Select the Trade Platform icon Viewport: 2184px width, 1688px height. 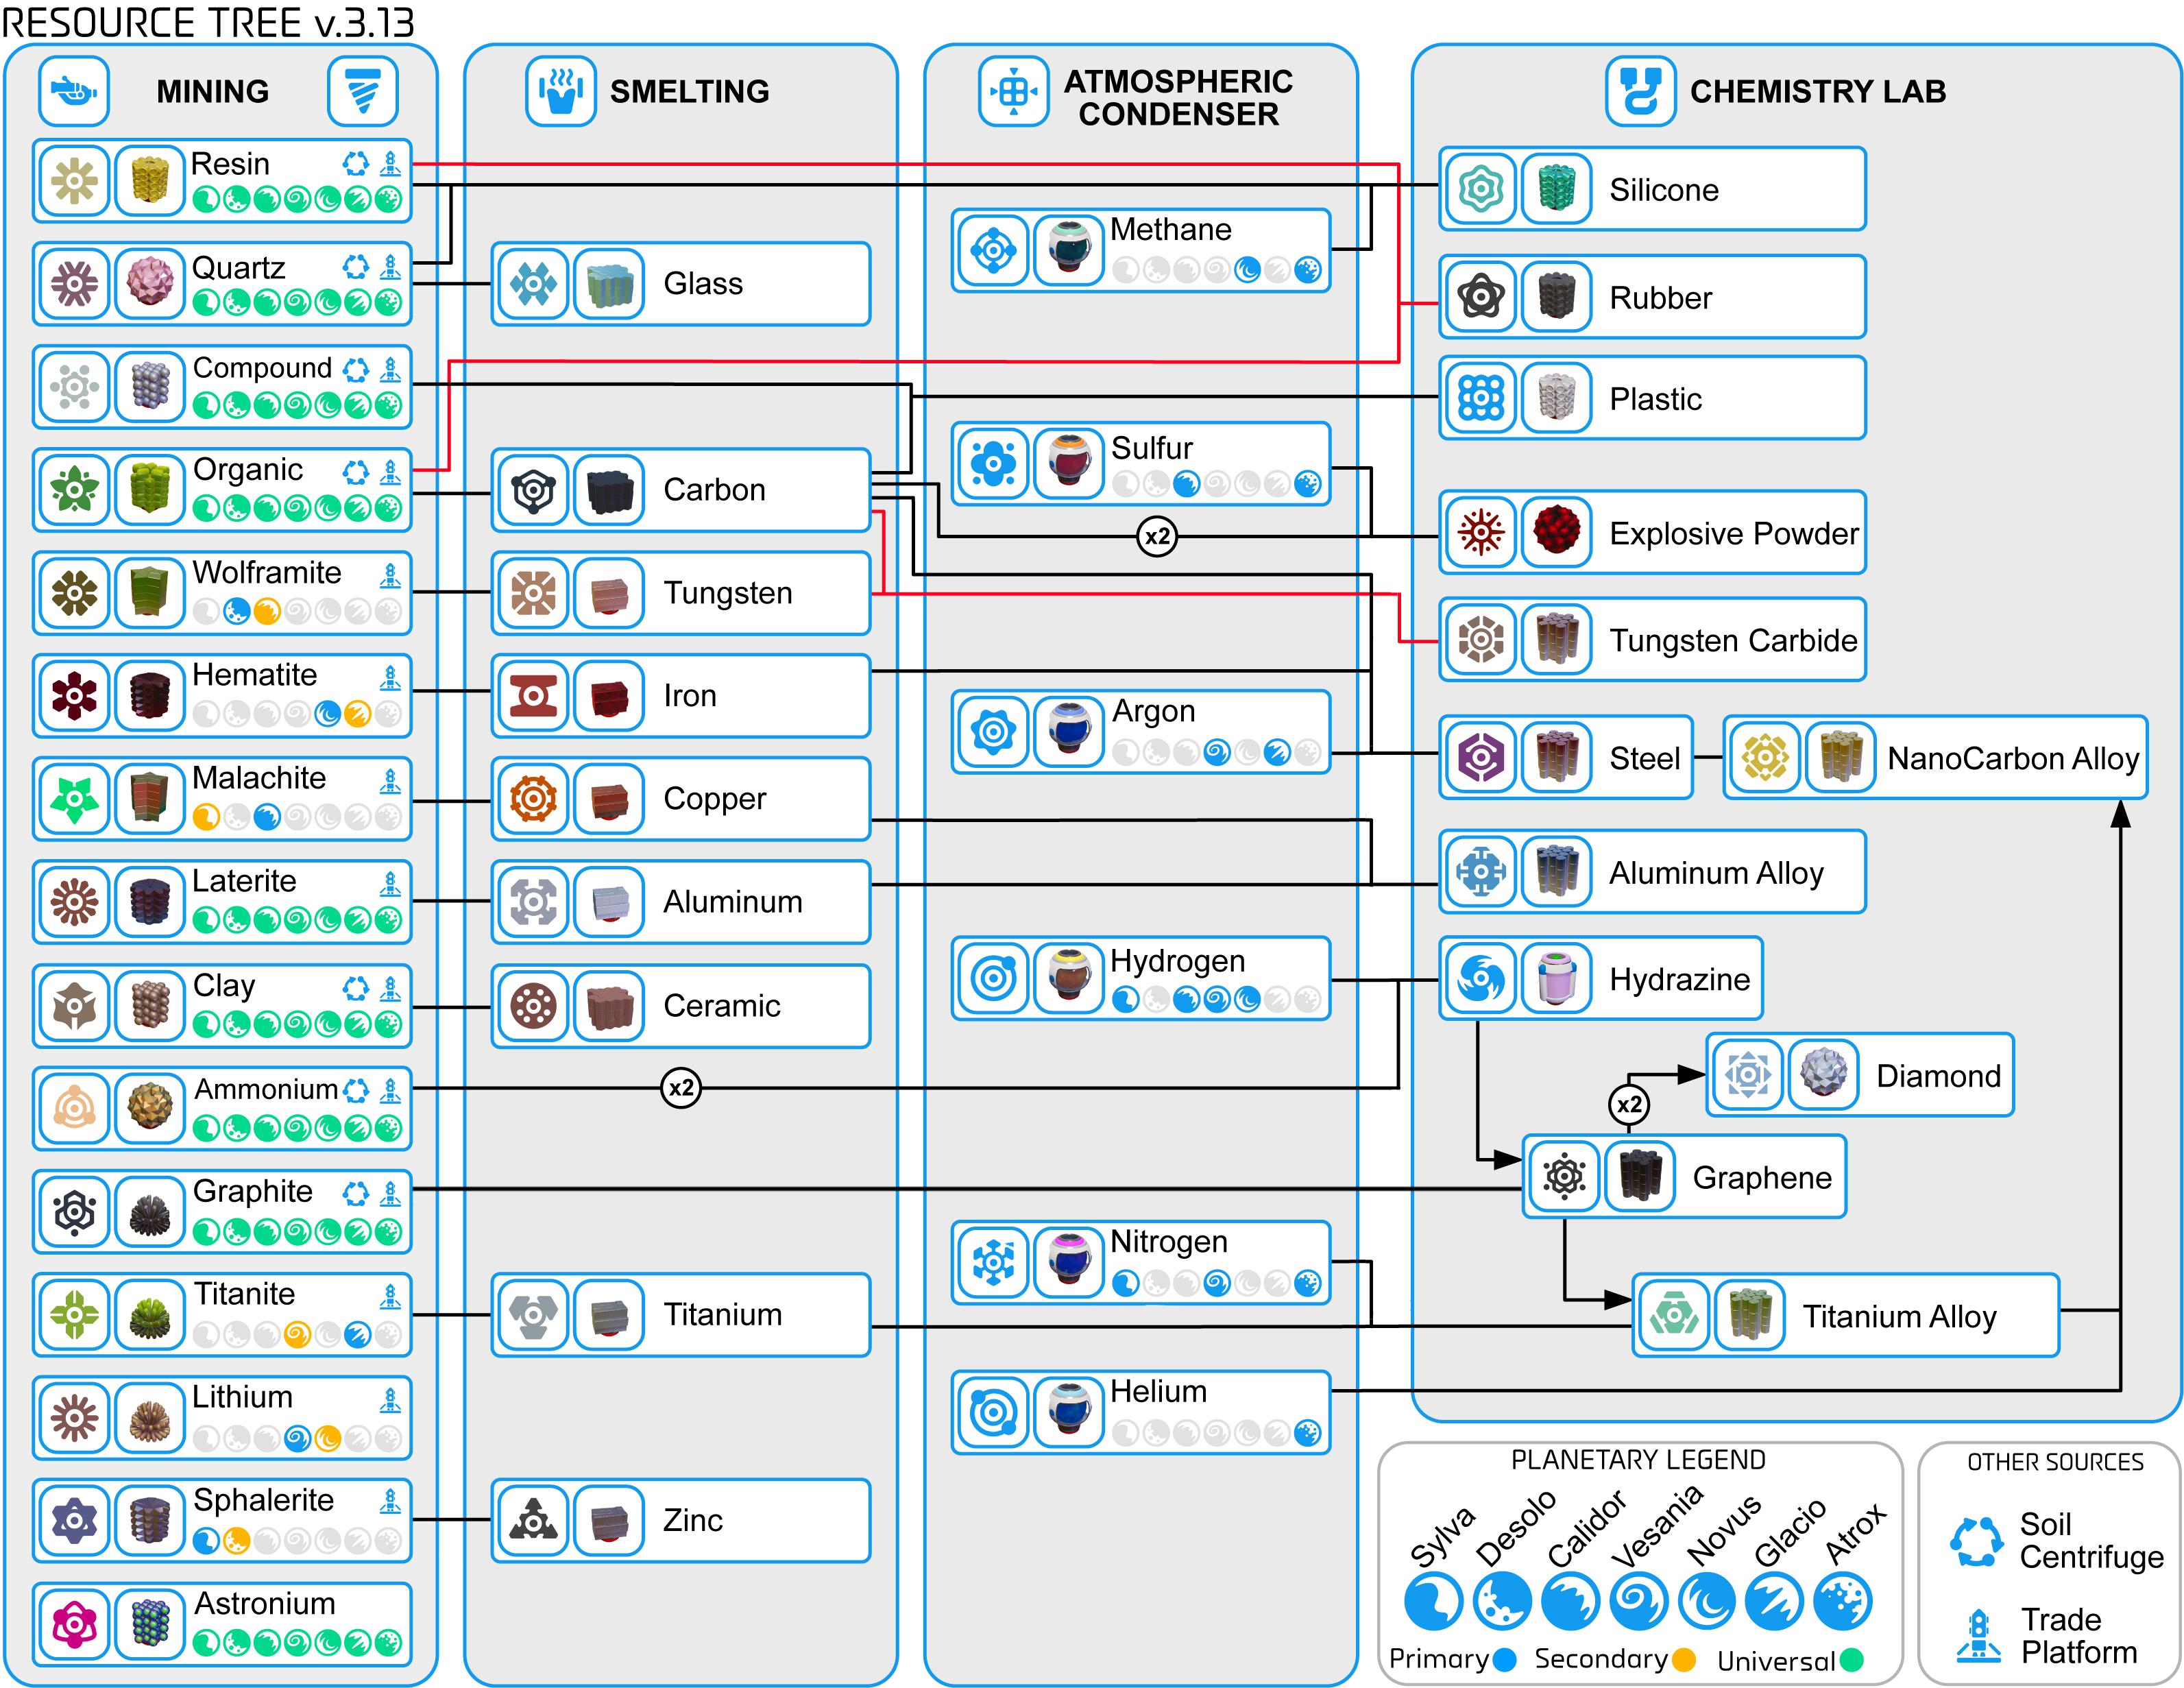pos(1980,1631)
